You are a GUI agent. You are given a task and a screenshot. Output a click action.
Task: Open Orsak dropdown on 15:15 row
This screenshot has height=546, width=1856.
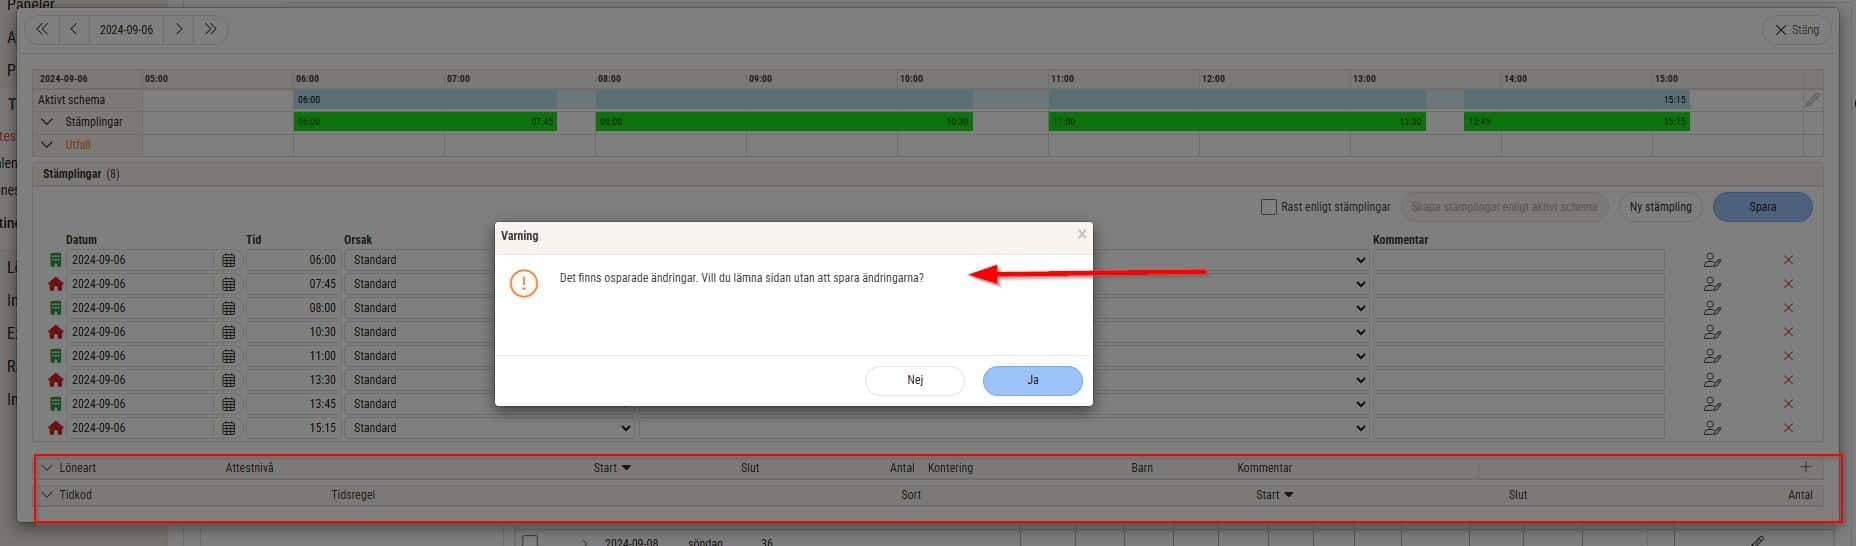[490, 428]
